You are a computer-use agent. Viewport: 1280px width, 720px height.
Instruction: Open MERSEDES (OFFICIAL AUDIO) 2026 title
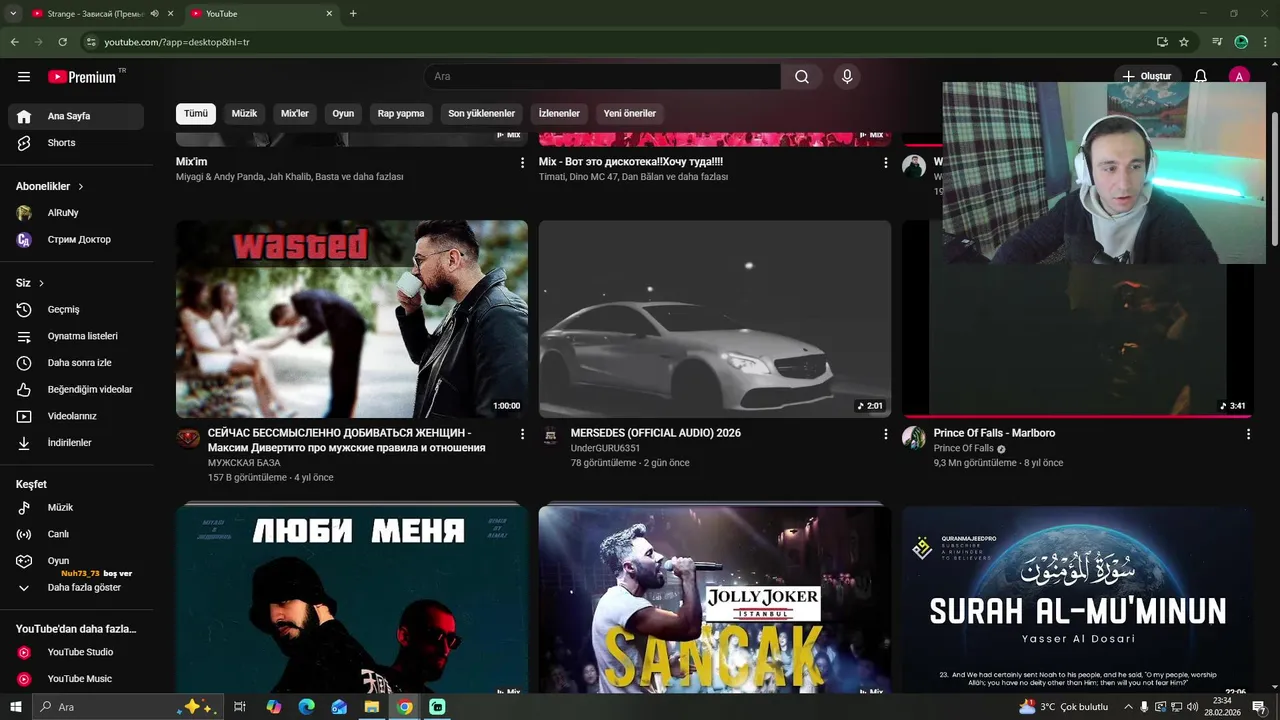pyautogui.click(x=656, y=433)
